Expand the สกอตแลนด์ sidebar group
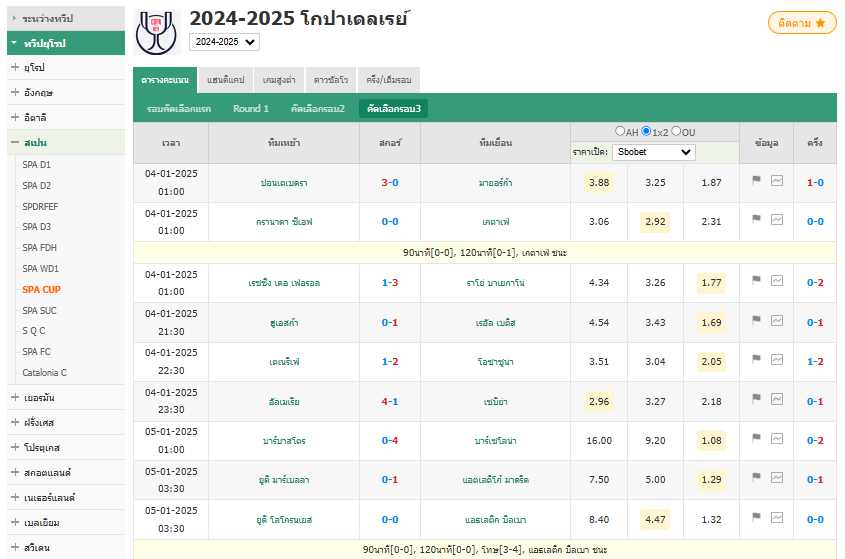The image size is (845, 559). pyautogui.click(x=66, y=472)
